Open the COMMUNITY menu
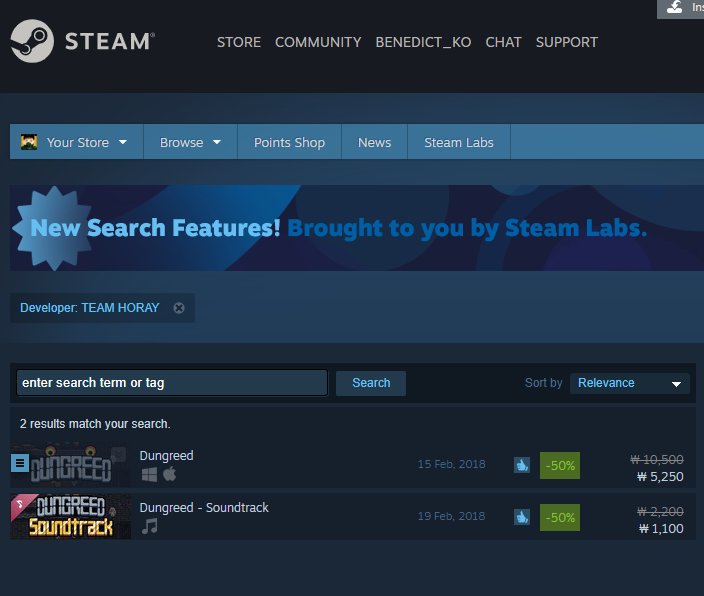This screenshot has height=596, width=704. pyautogui.click(x=318, y=42)
